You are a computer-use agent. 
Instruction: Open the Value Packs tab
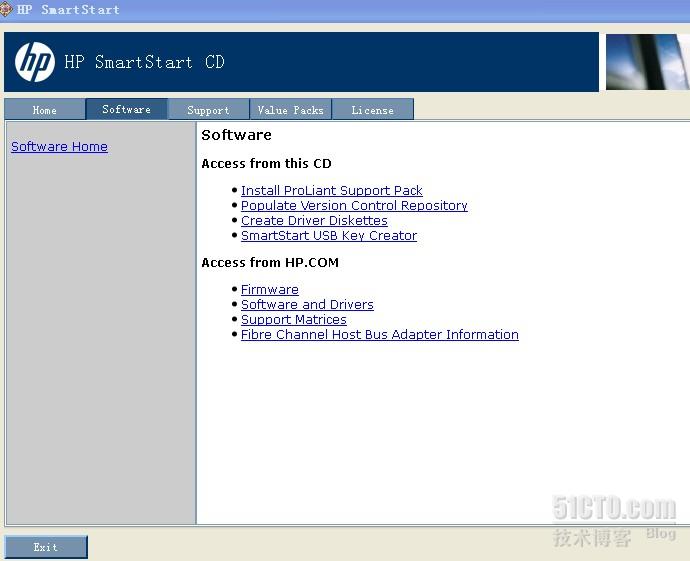[x=290, y=110]
